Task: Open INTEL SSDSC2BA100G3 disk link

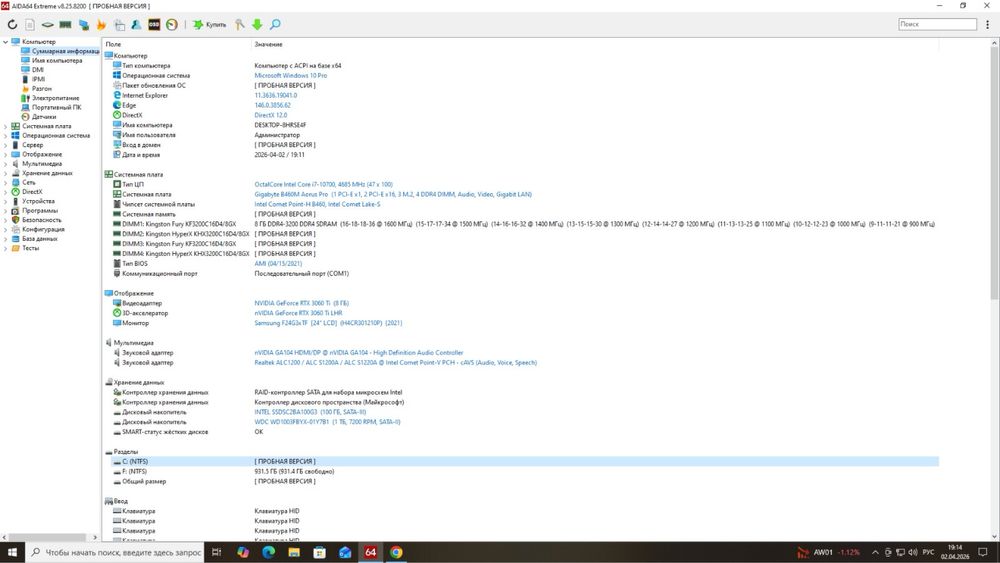Action: point(311,412)
